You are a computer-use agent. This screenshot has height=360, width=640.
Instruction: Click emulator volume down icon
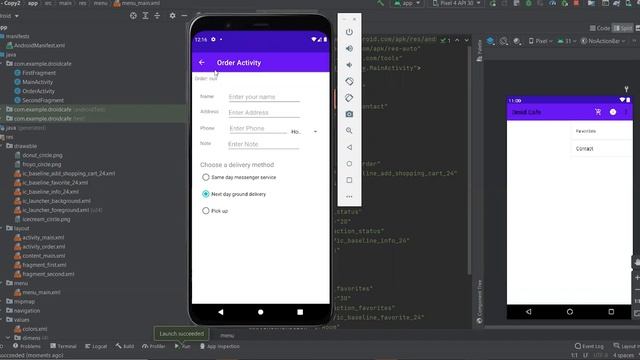pos(349,65)
